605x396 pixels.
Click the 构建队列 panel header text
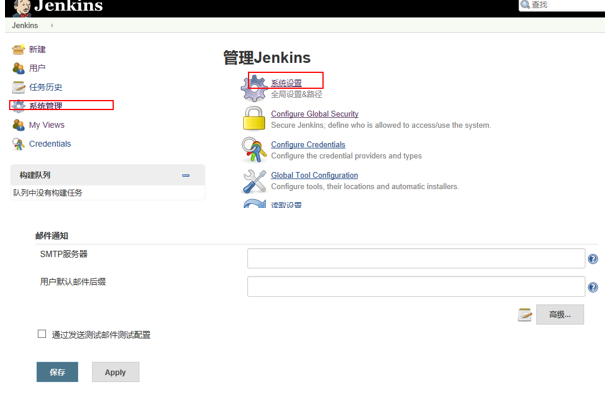tap(35, 175)
